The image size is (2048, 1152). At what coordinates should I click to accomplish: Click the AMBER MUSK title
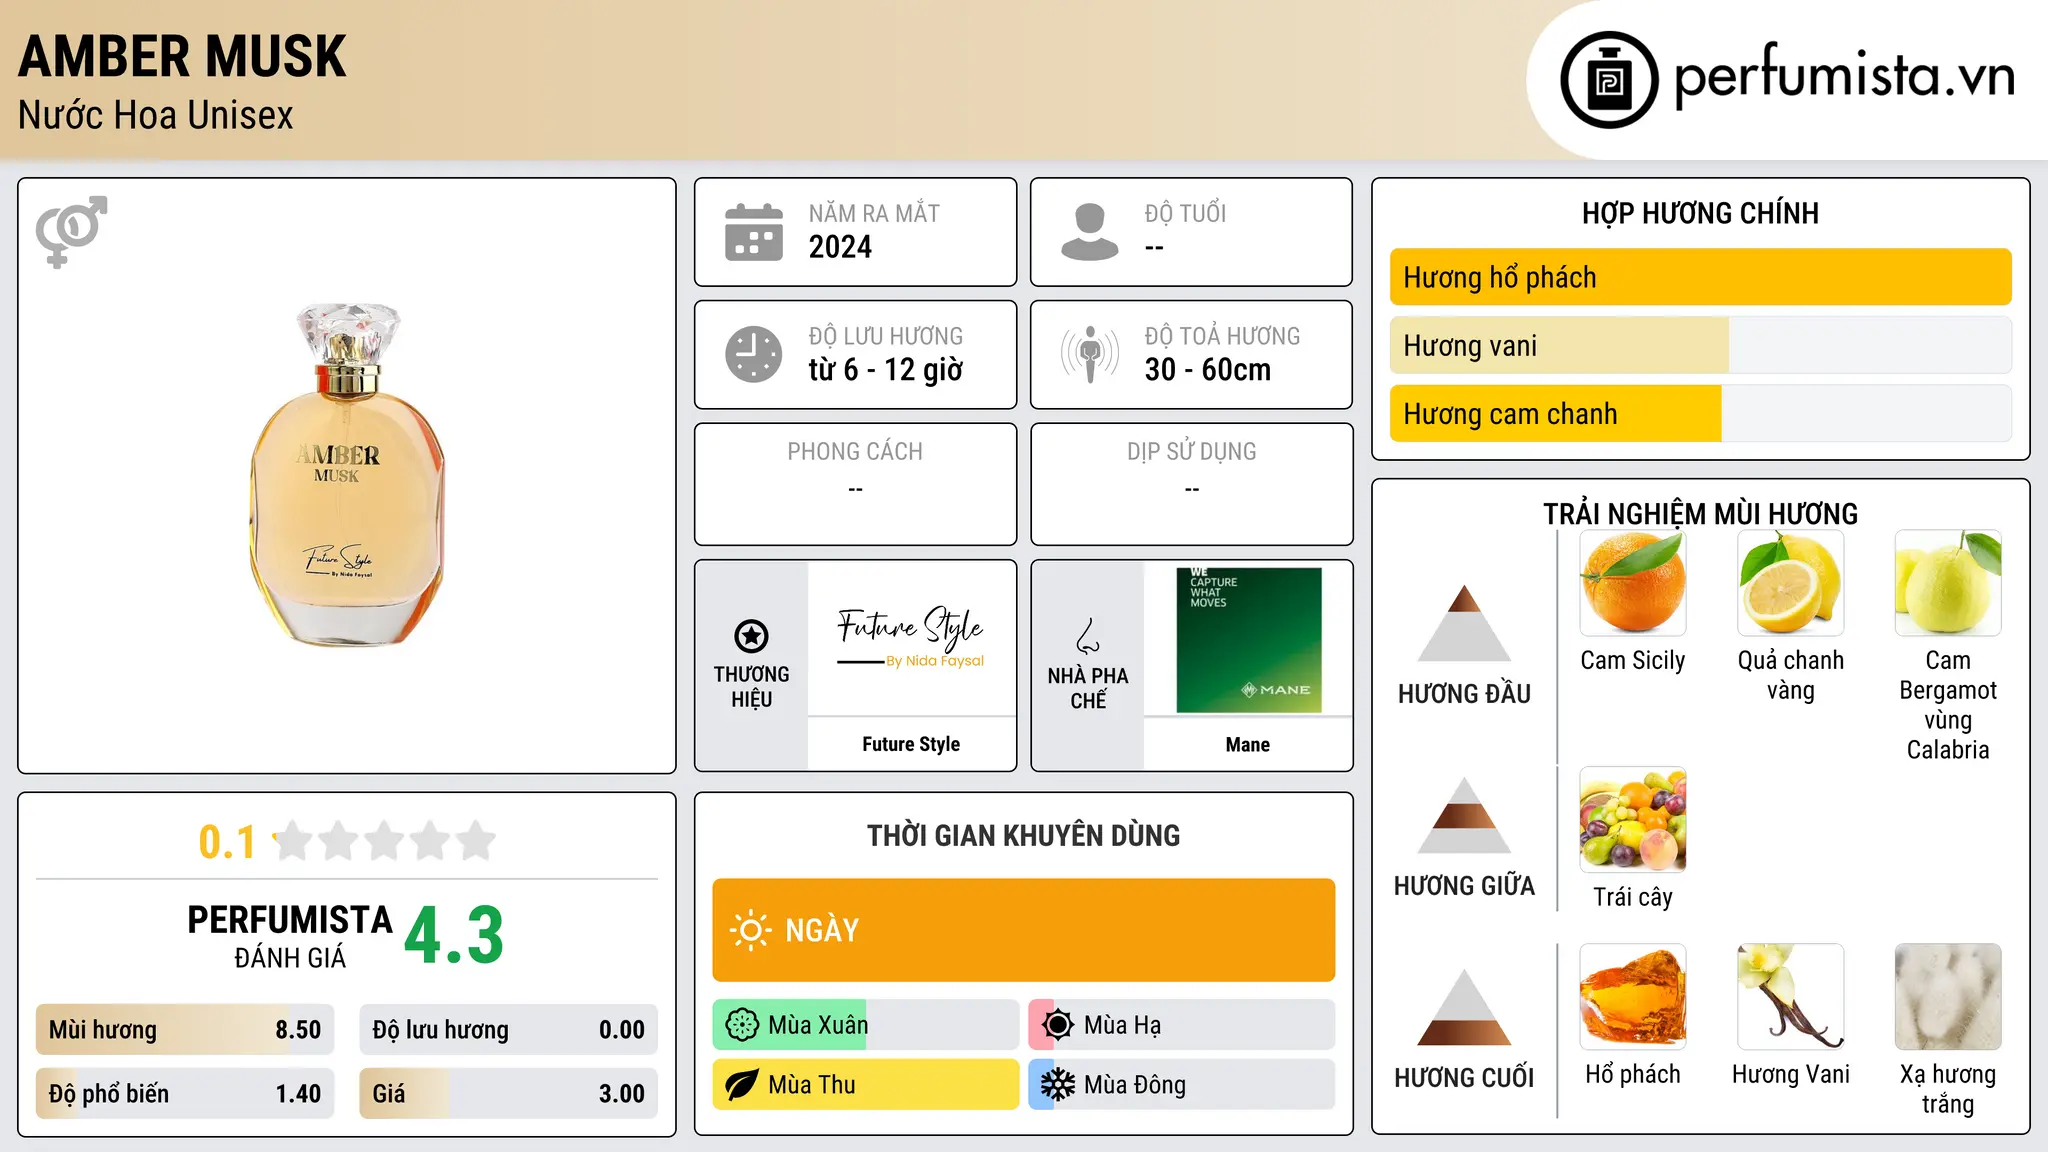pos(182,56)
